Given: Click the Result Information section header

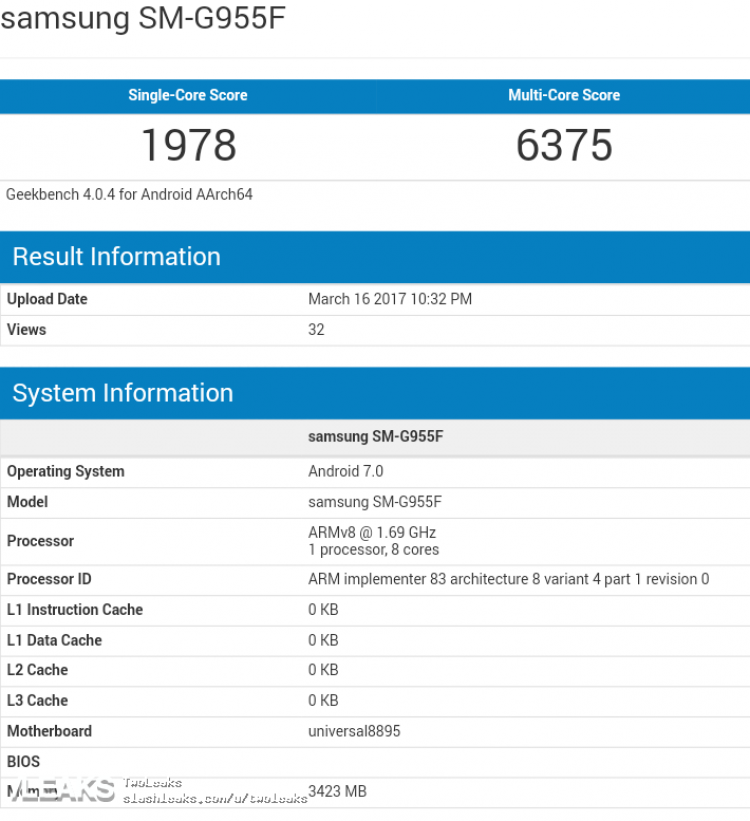Looking at the screenshot, I should tap(116, 256).
